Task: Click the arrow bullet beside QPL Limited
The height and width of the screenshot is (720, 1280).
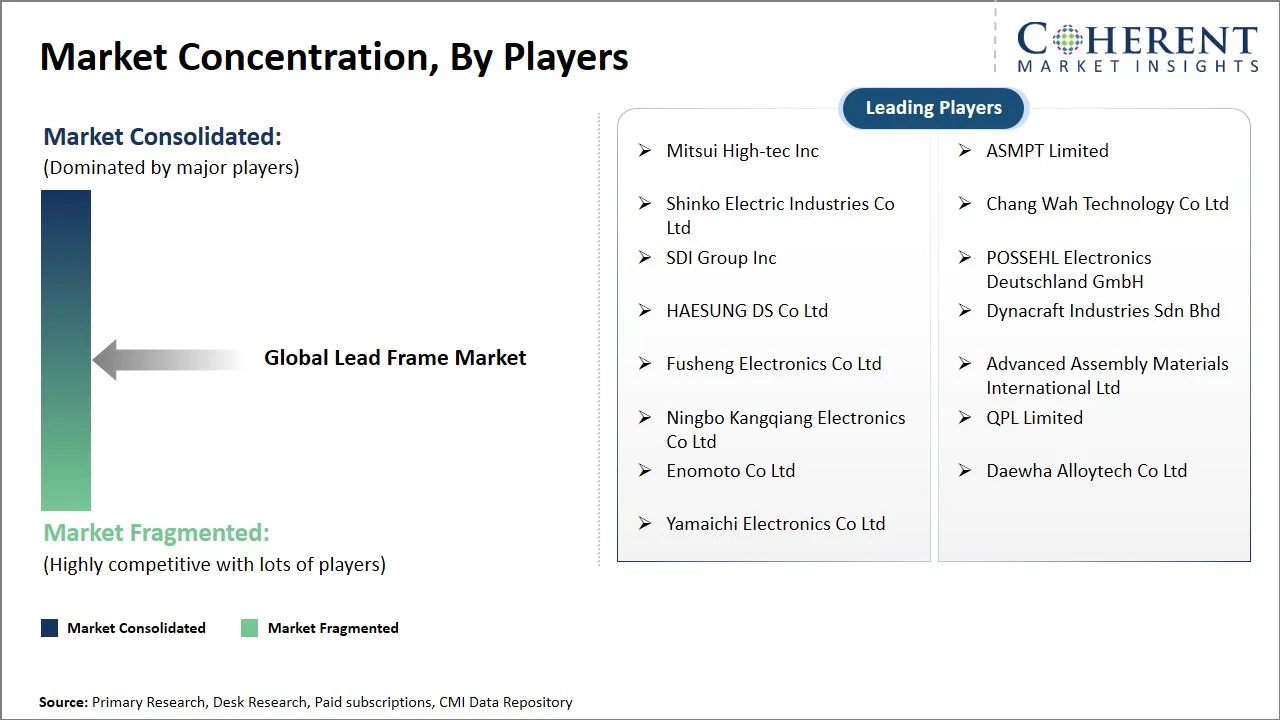Action: point(965,418)
